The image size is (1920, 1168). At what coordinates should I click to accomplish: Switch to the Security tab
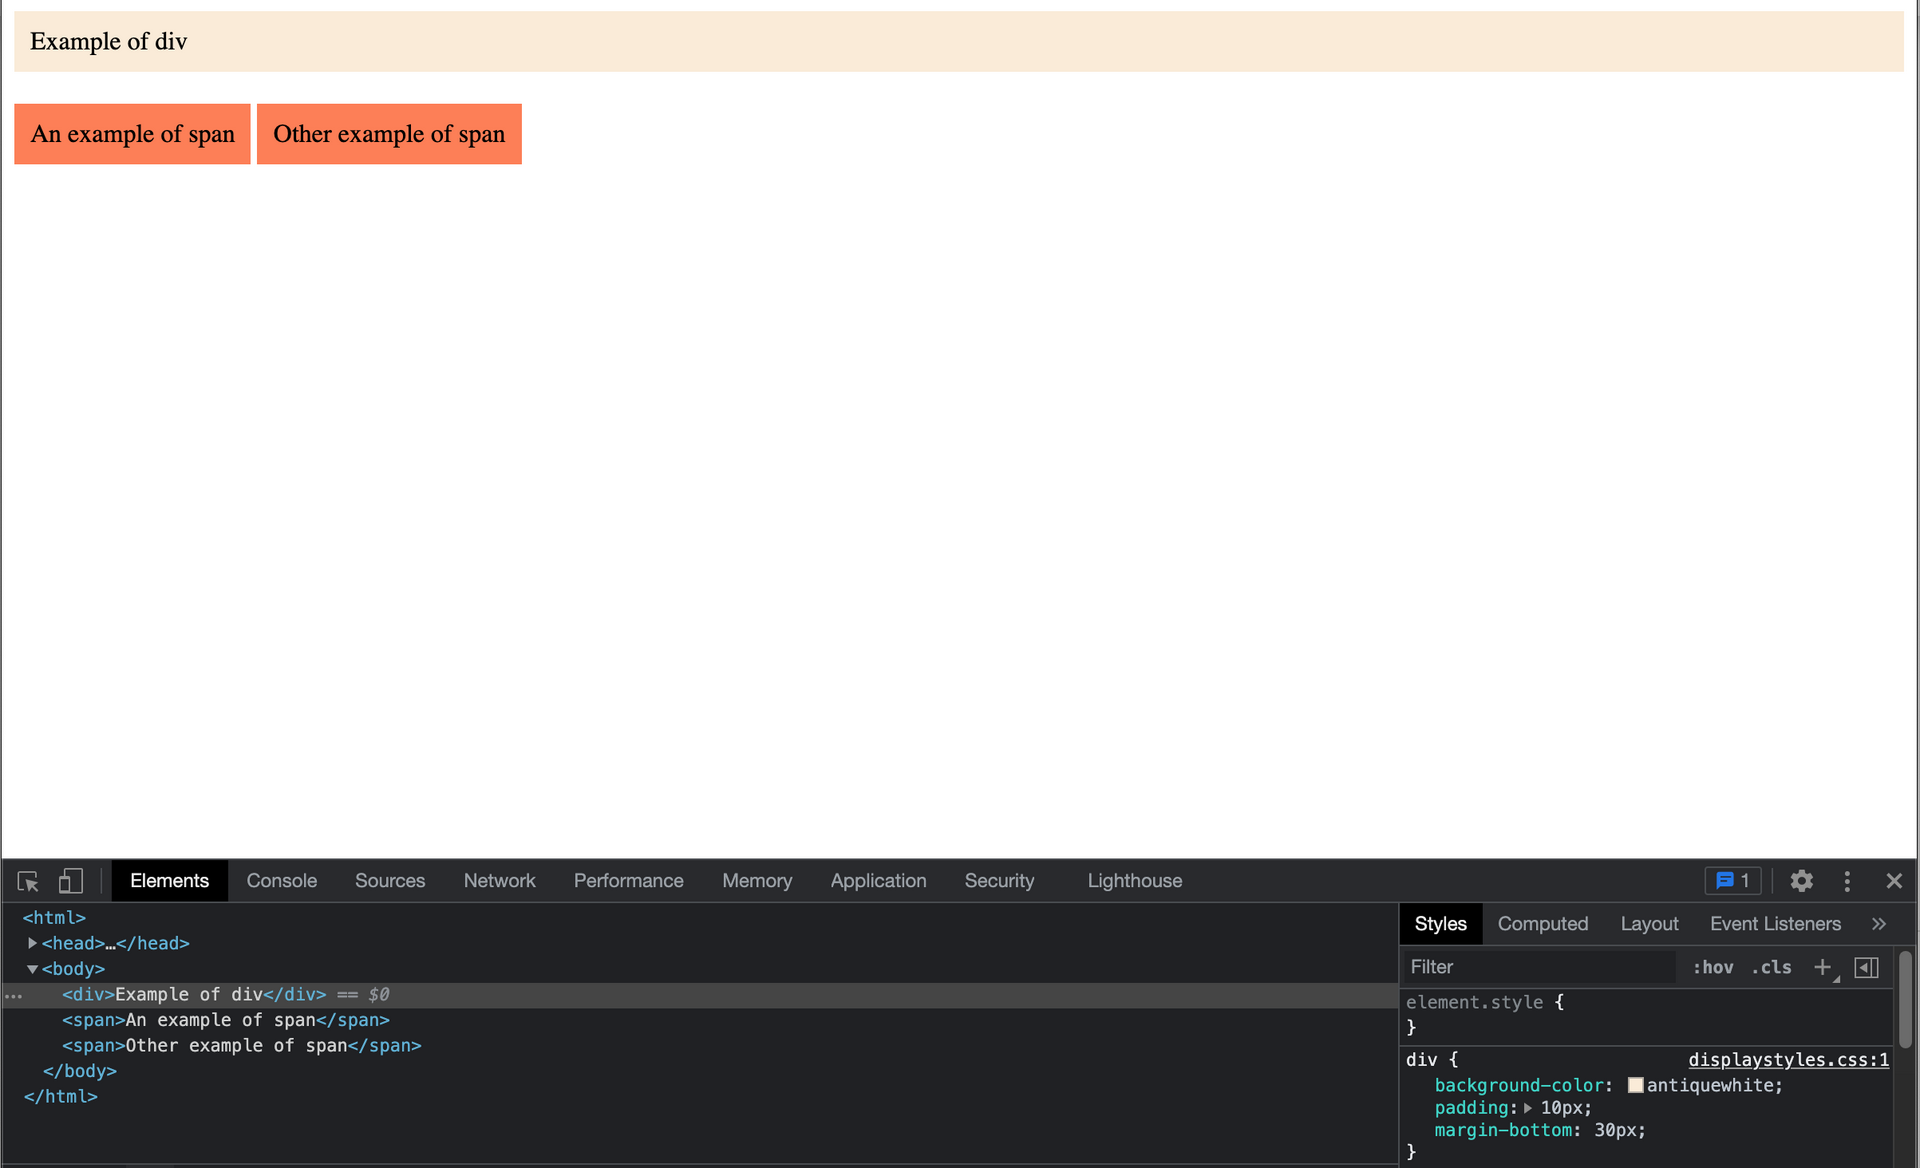(999, 881)
